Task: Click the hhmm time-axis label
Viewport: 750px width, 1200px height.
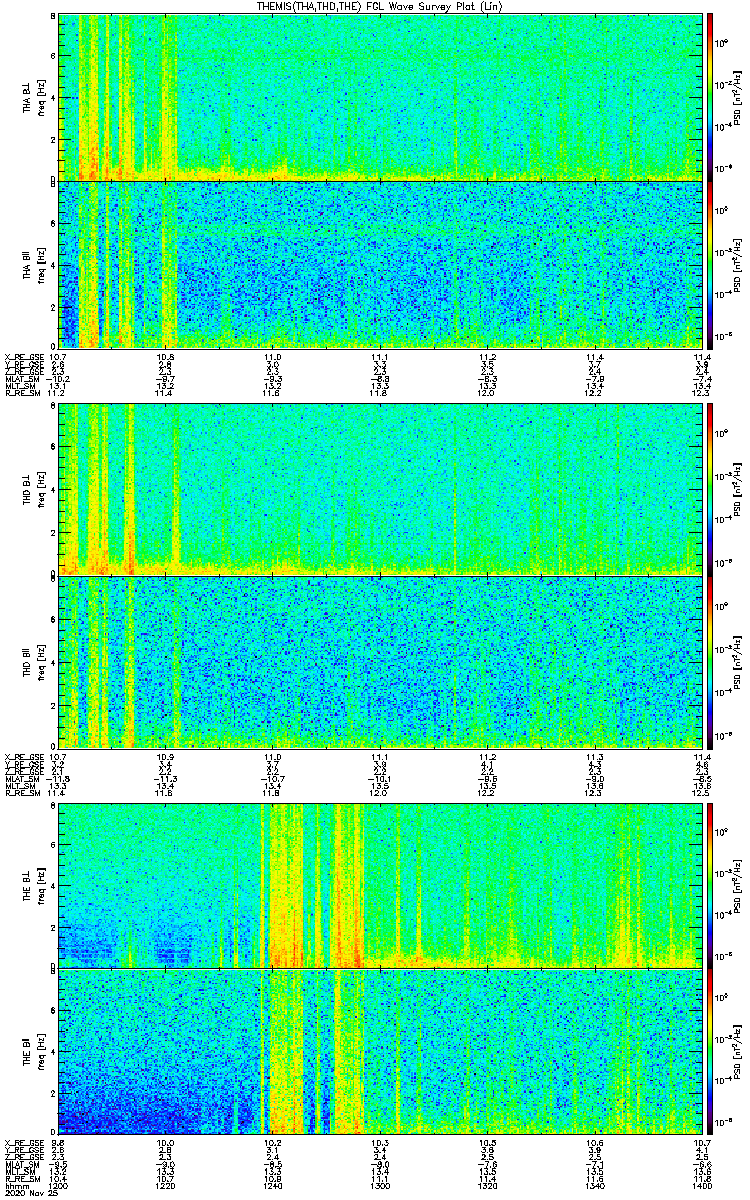Action: 15,1185
